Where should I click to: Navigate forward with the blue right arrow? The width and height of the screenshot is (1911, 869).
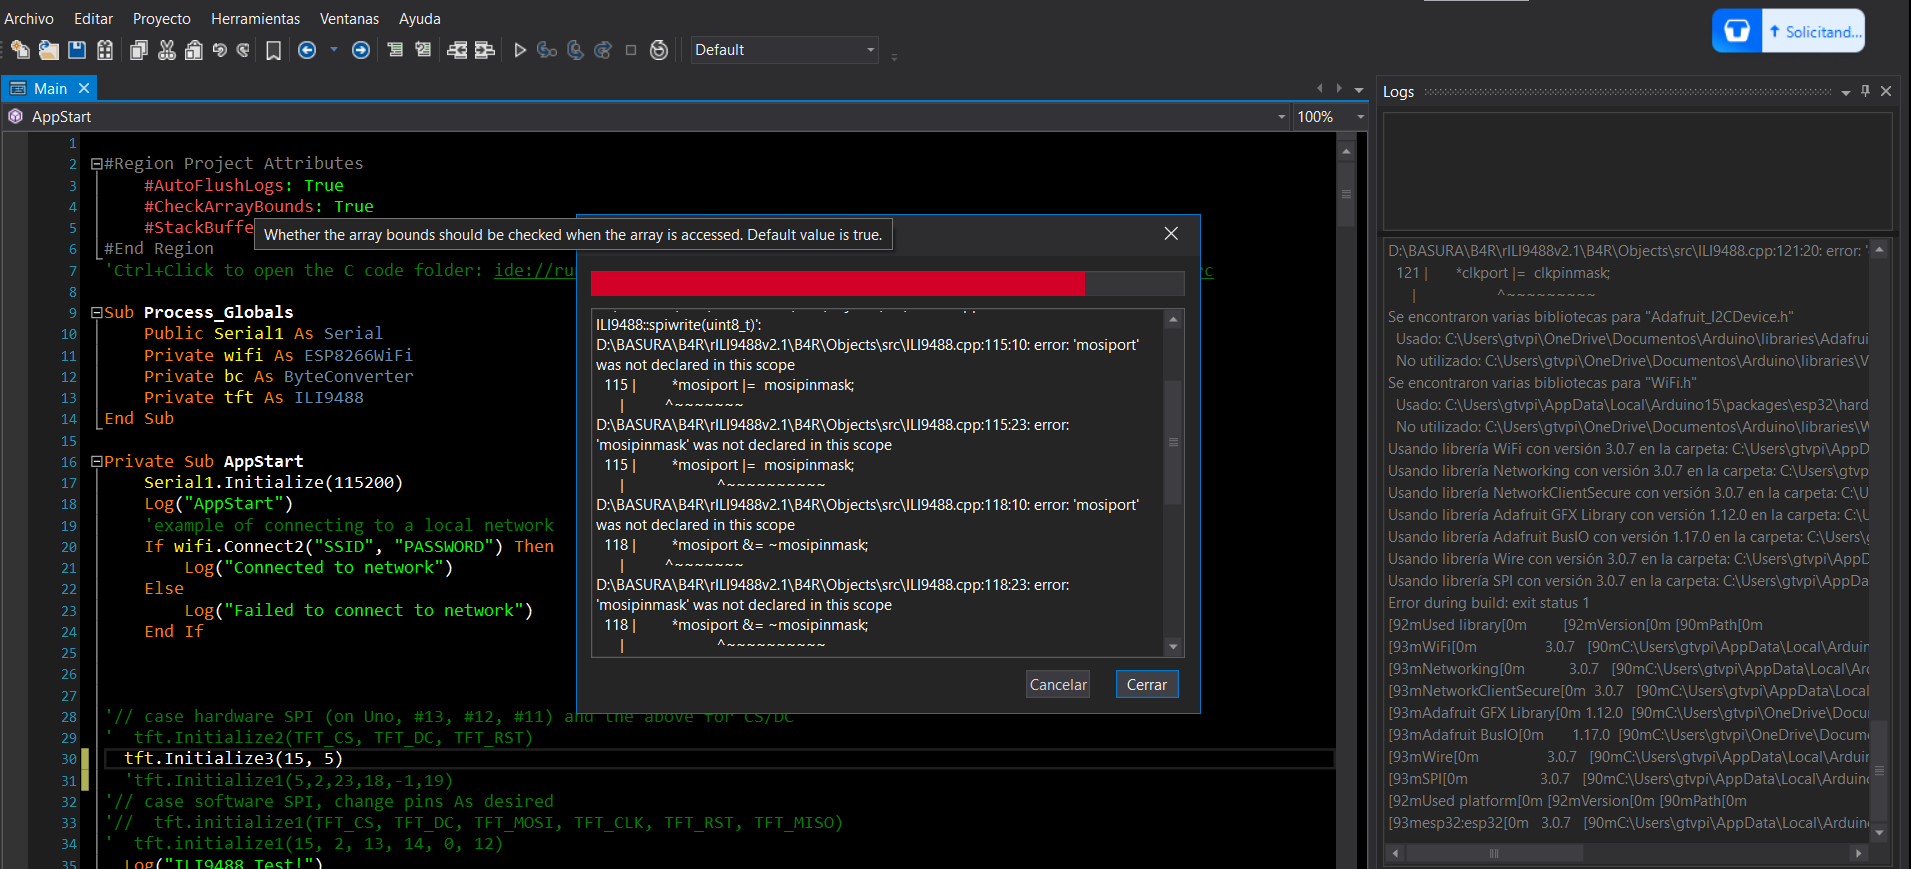[361, 50]
